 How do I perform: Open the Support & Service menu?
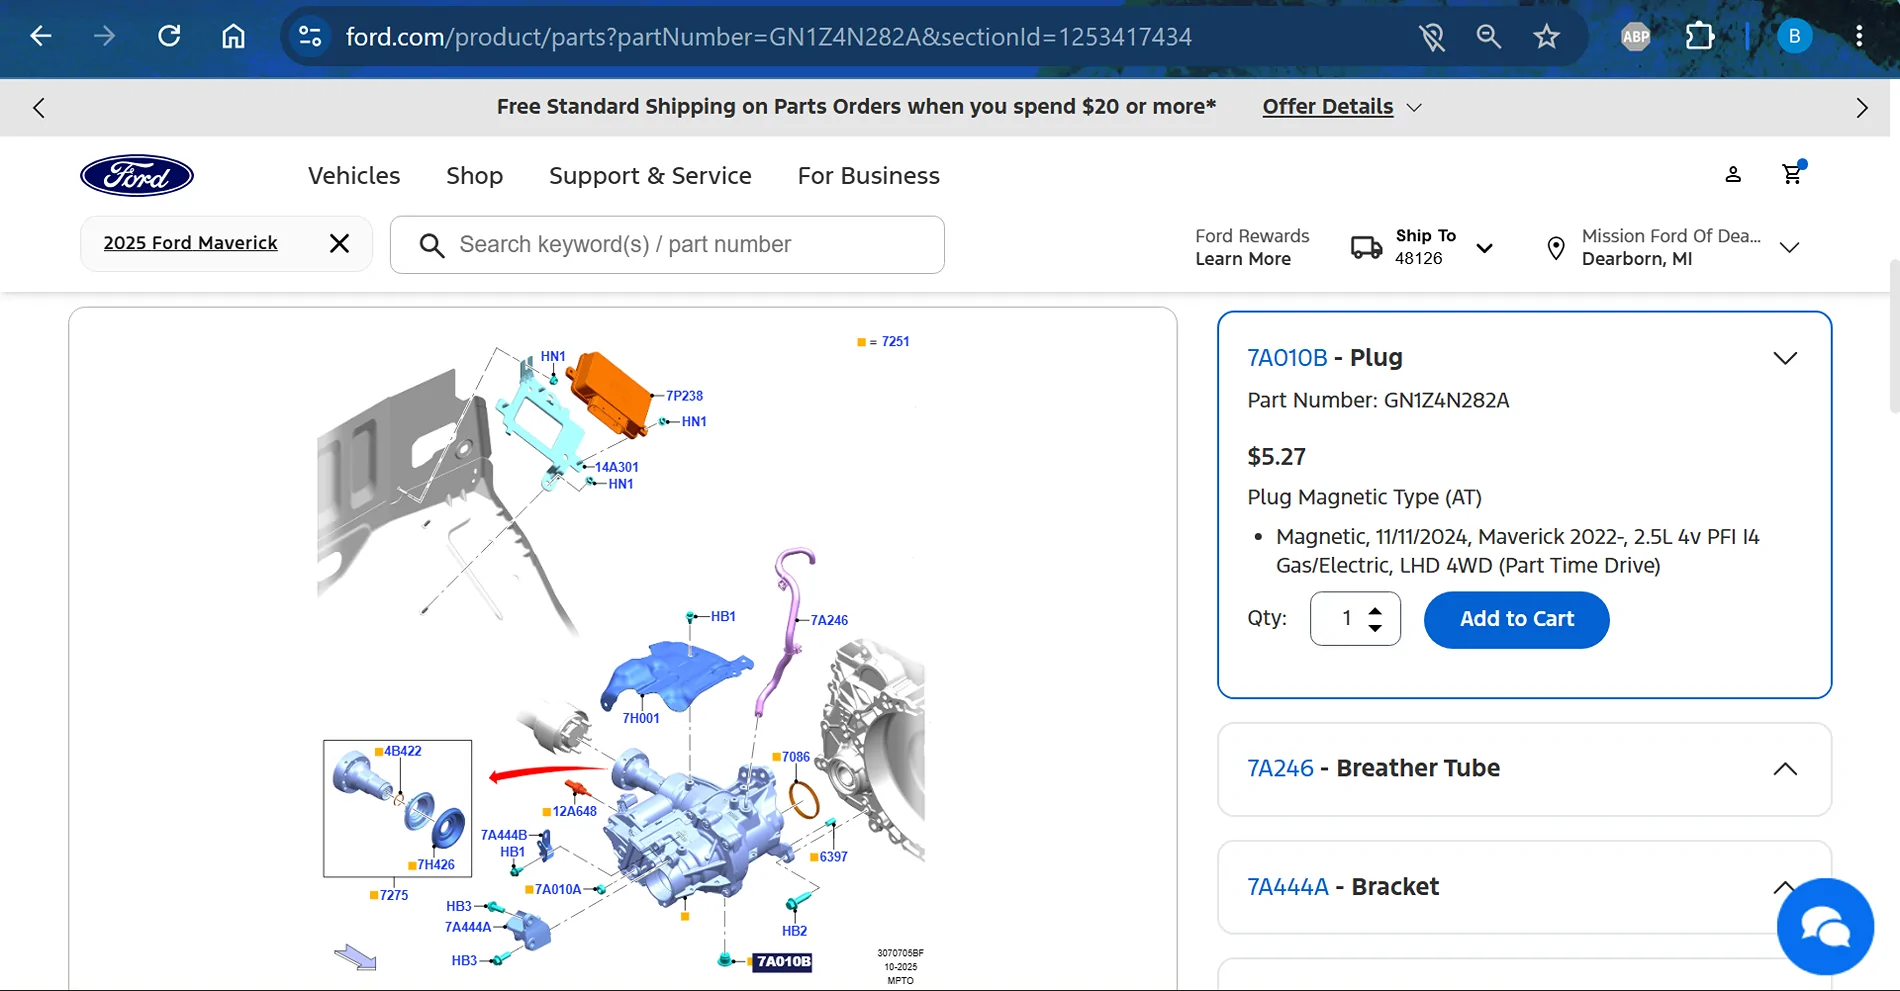(x=650, y=176)
